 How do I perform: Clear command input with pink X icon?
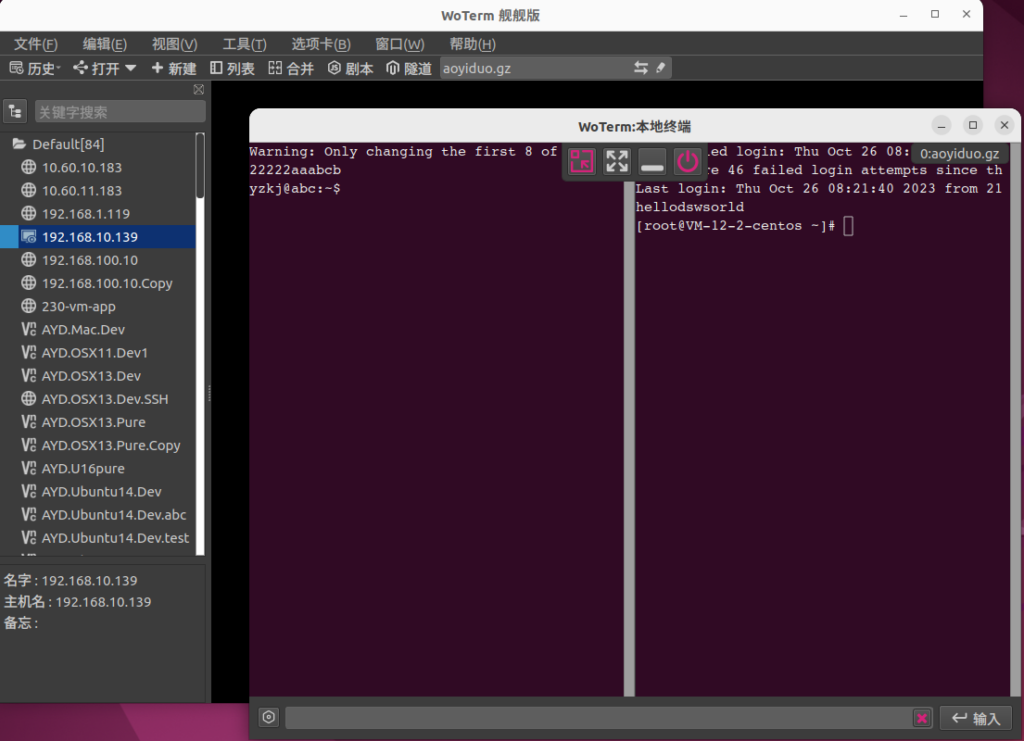point(921,718)
